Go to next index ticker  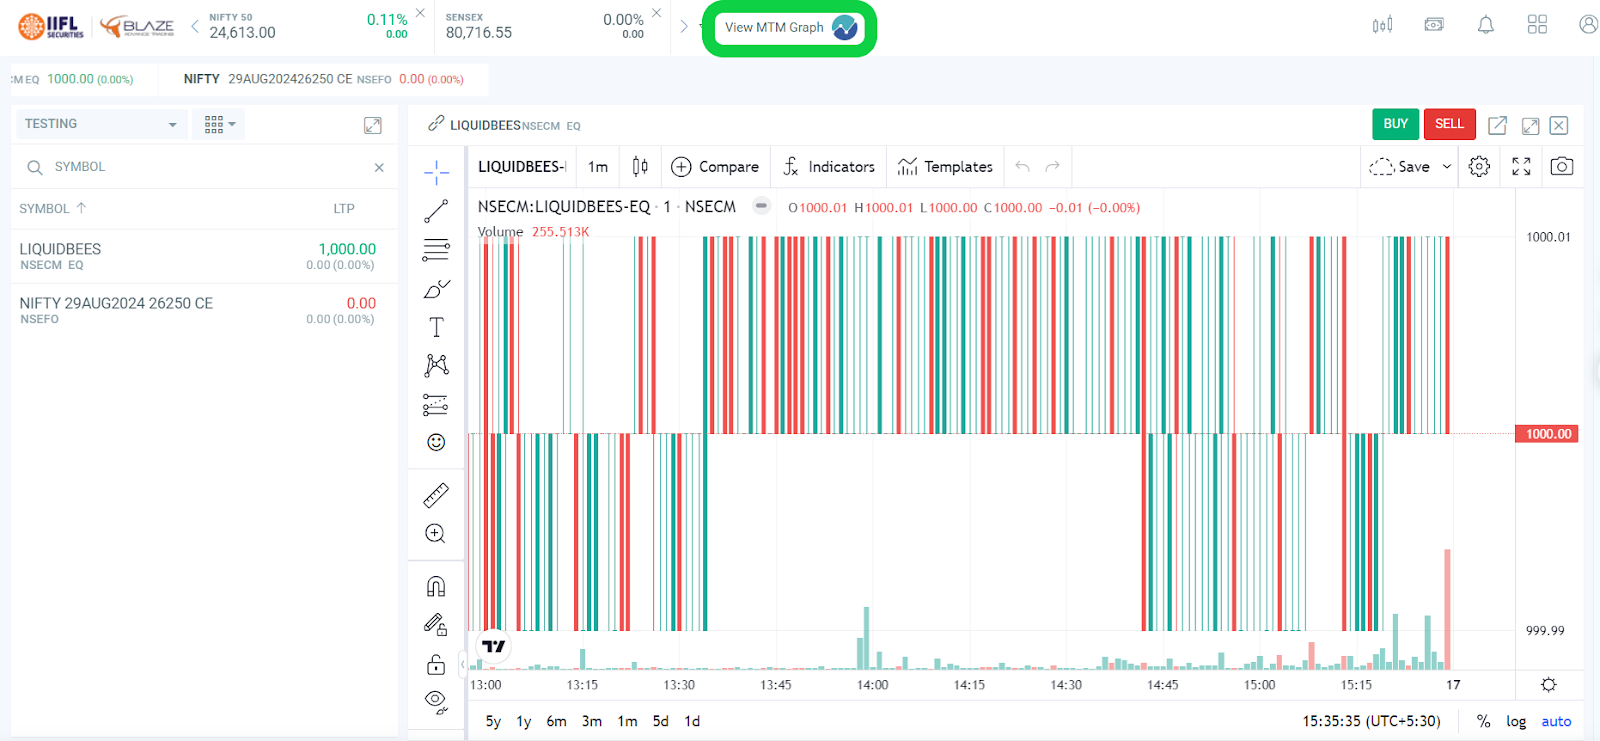click(684, 26)
